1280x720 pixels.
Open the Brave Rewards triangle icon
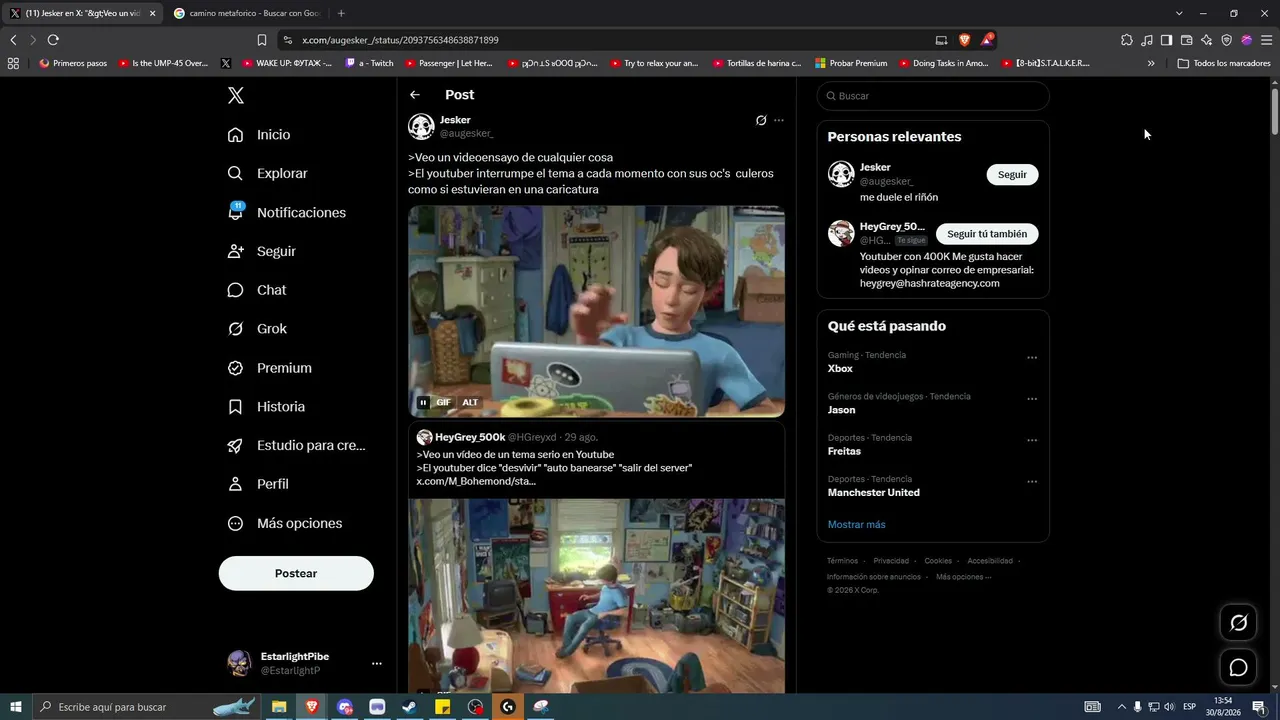click(x=987, y=40)
